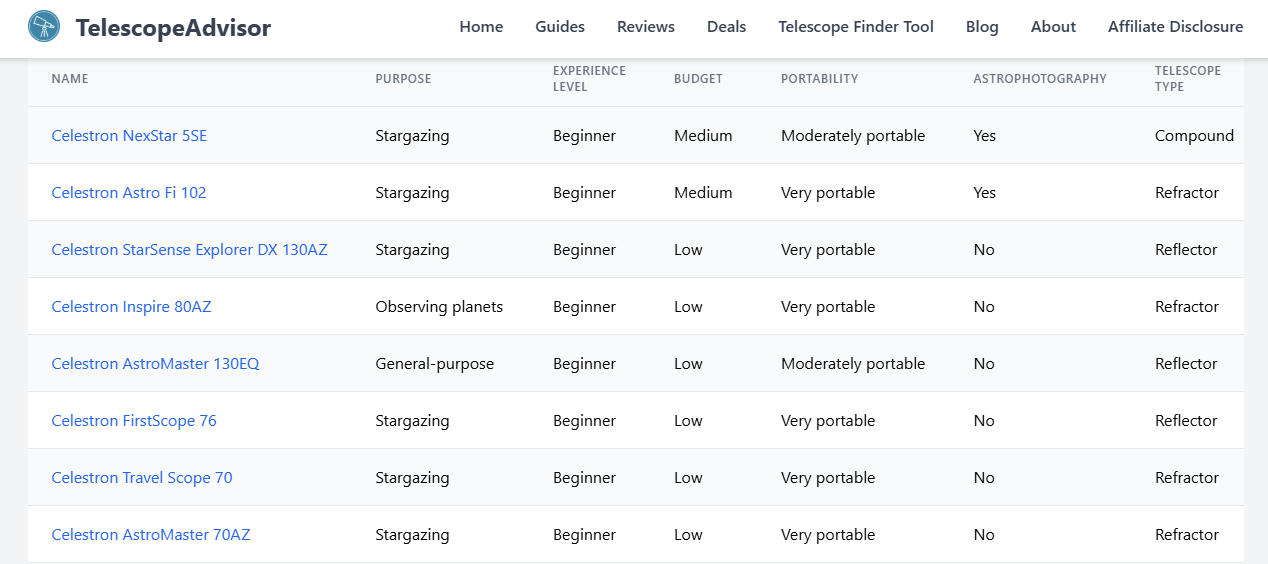Select Deals in the navigation bar

click(726, 27)
